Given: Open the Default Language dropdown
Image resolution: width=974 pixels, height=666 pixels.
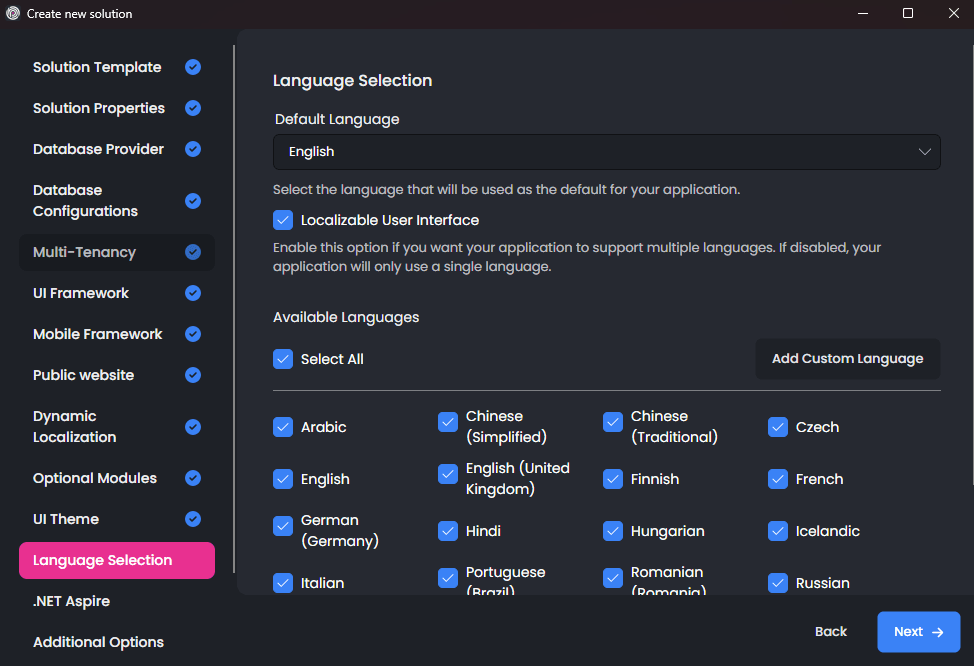Looking at the screenshot, I should tap(606, 151).
